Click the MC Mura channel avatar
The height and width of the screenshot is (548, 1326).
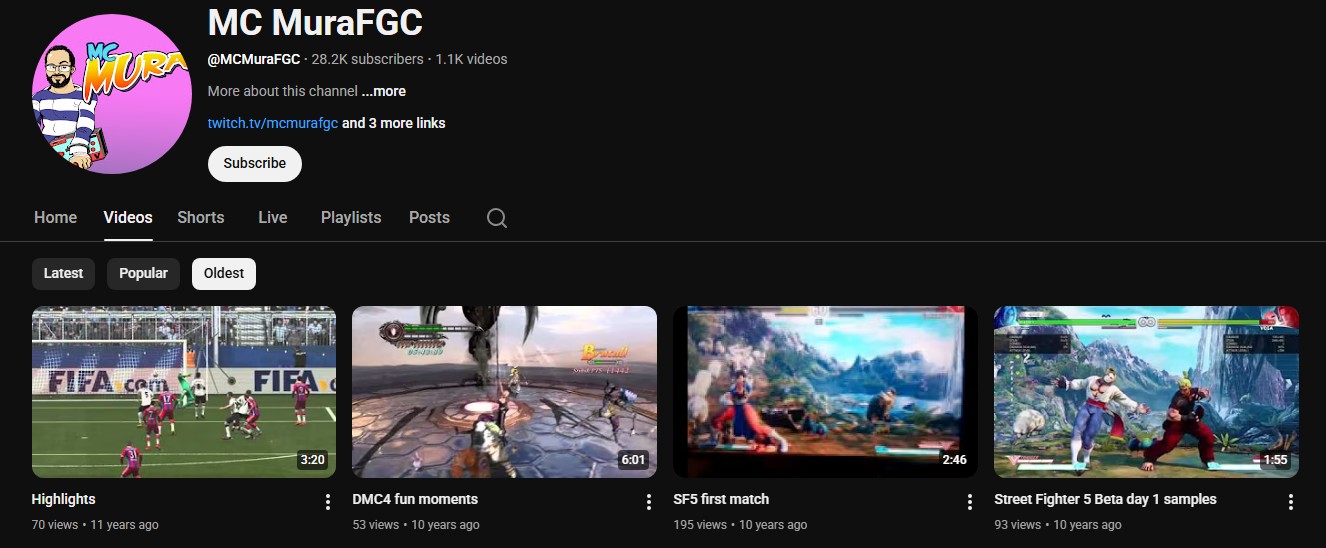pyautogui.click(x=112, y=94)
